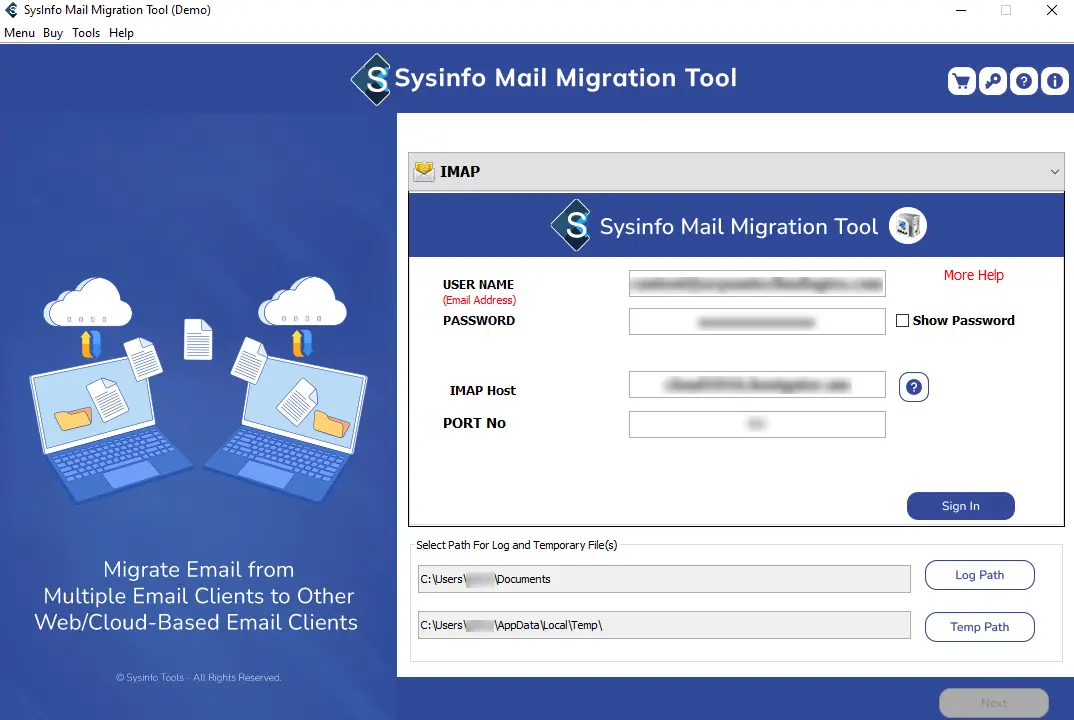Enable the Show Password checkbox
Screen dimensions: 1074x720
[903, 321]
